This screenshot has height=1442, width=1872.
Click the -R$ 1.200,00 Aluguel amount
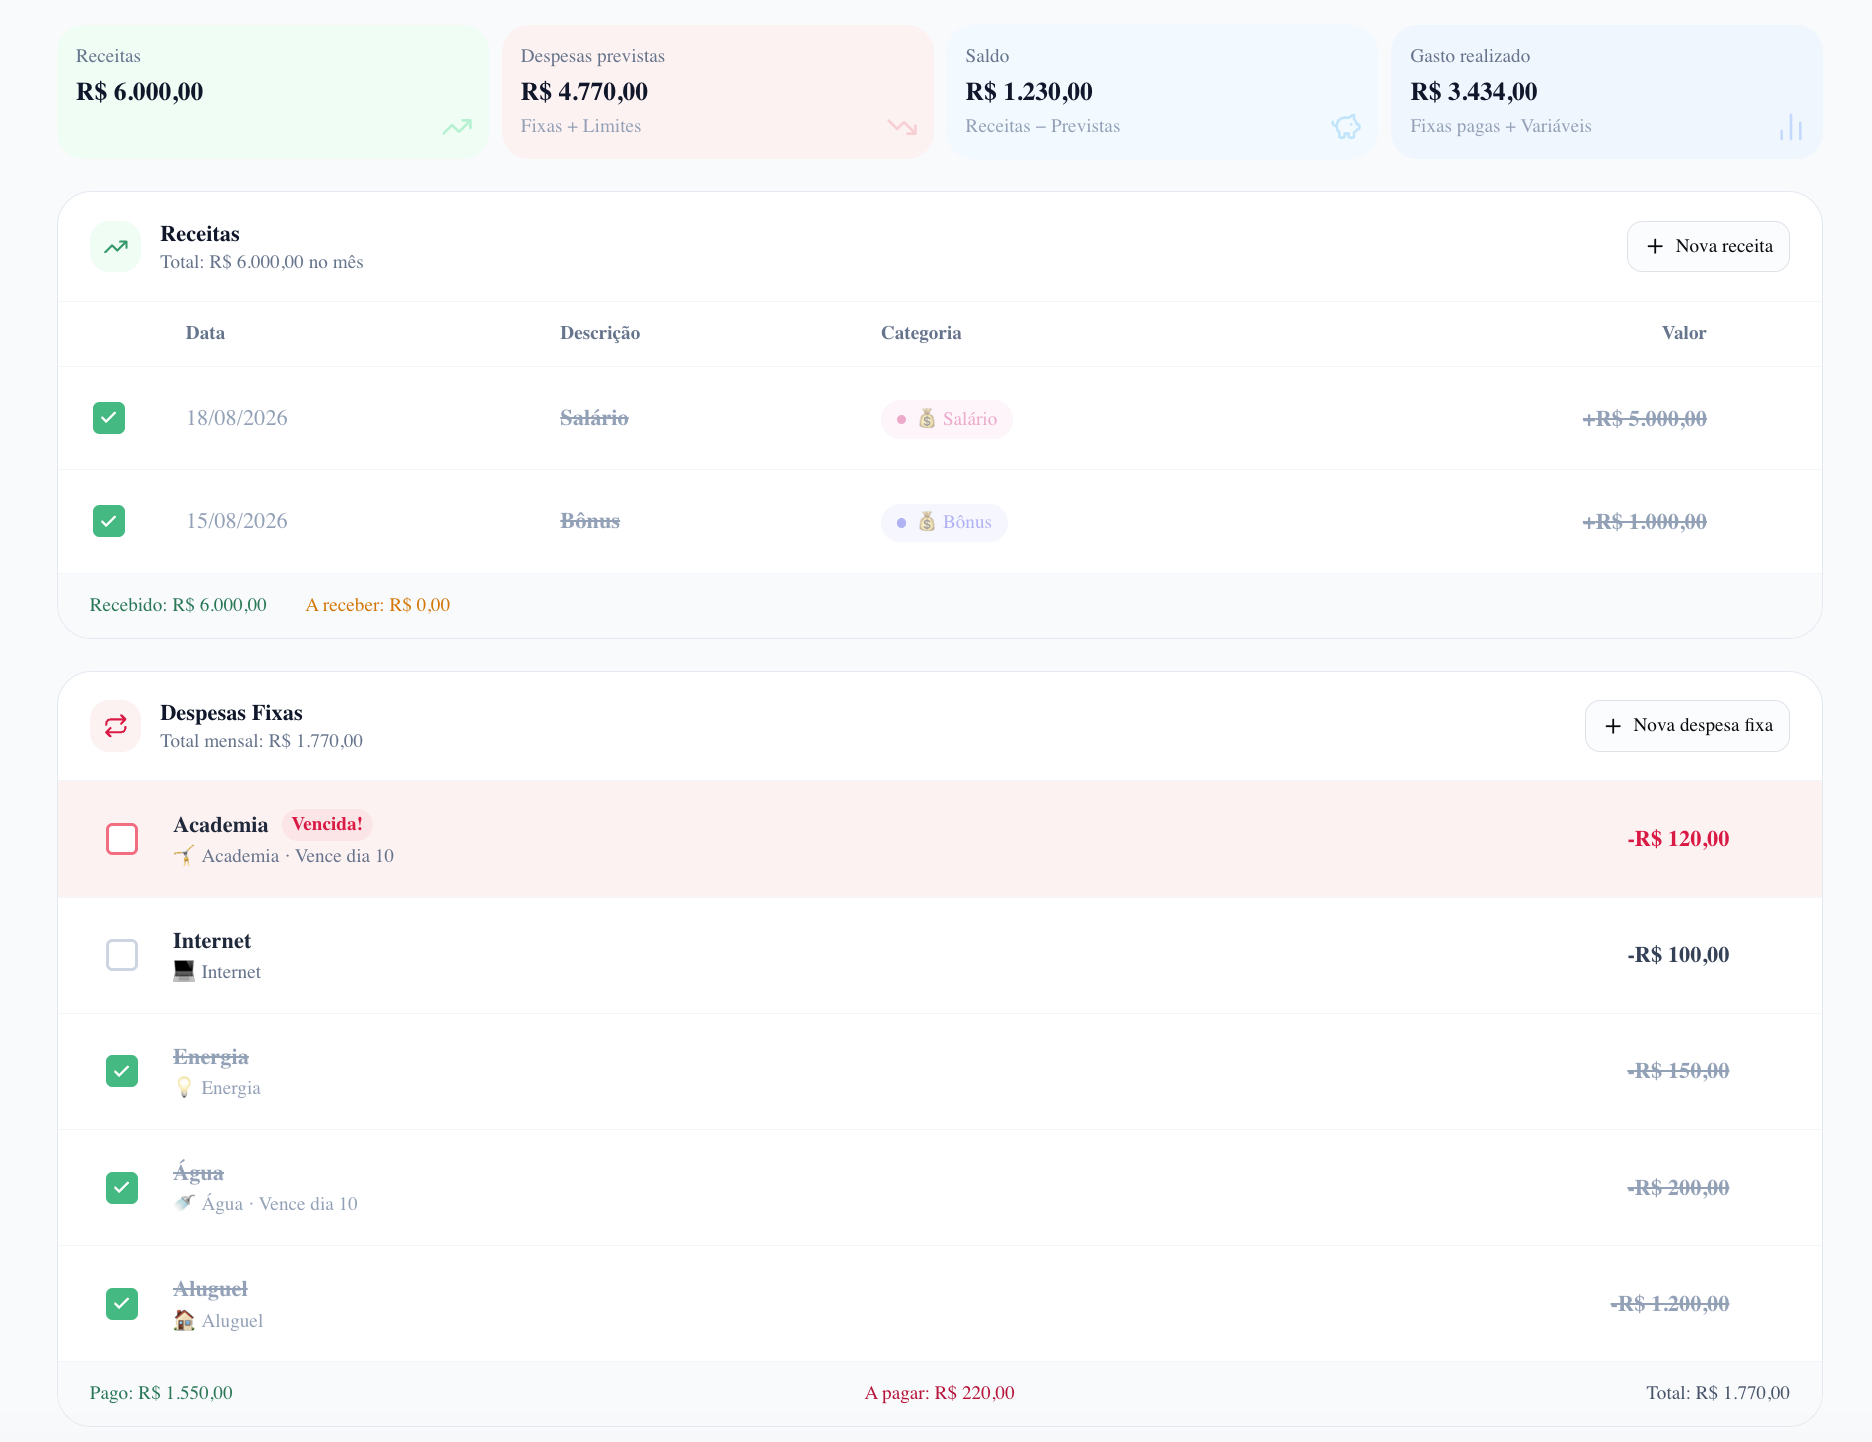point(1670,1304)
